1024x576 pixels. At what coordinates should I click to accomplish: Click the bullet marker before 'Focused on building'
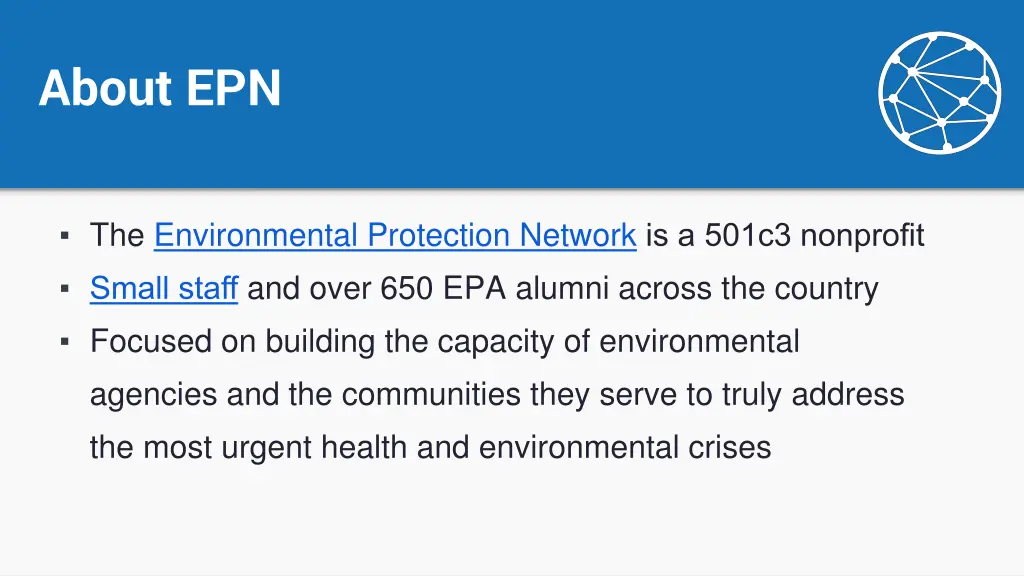pos(65,341)
